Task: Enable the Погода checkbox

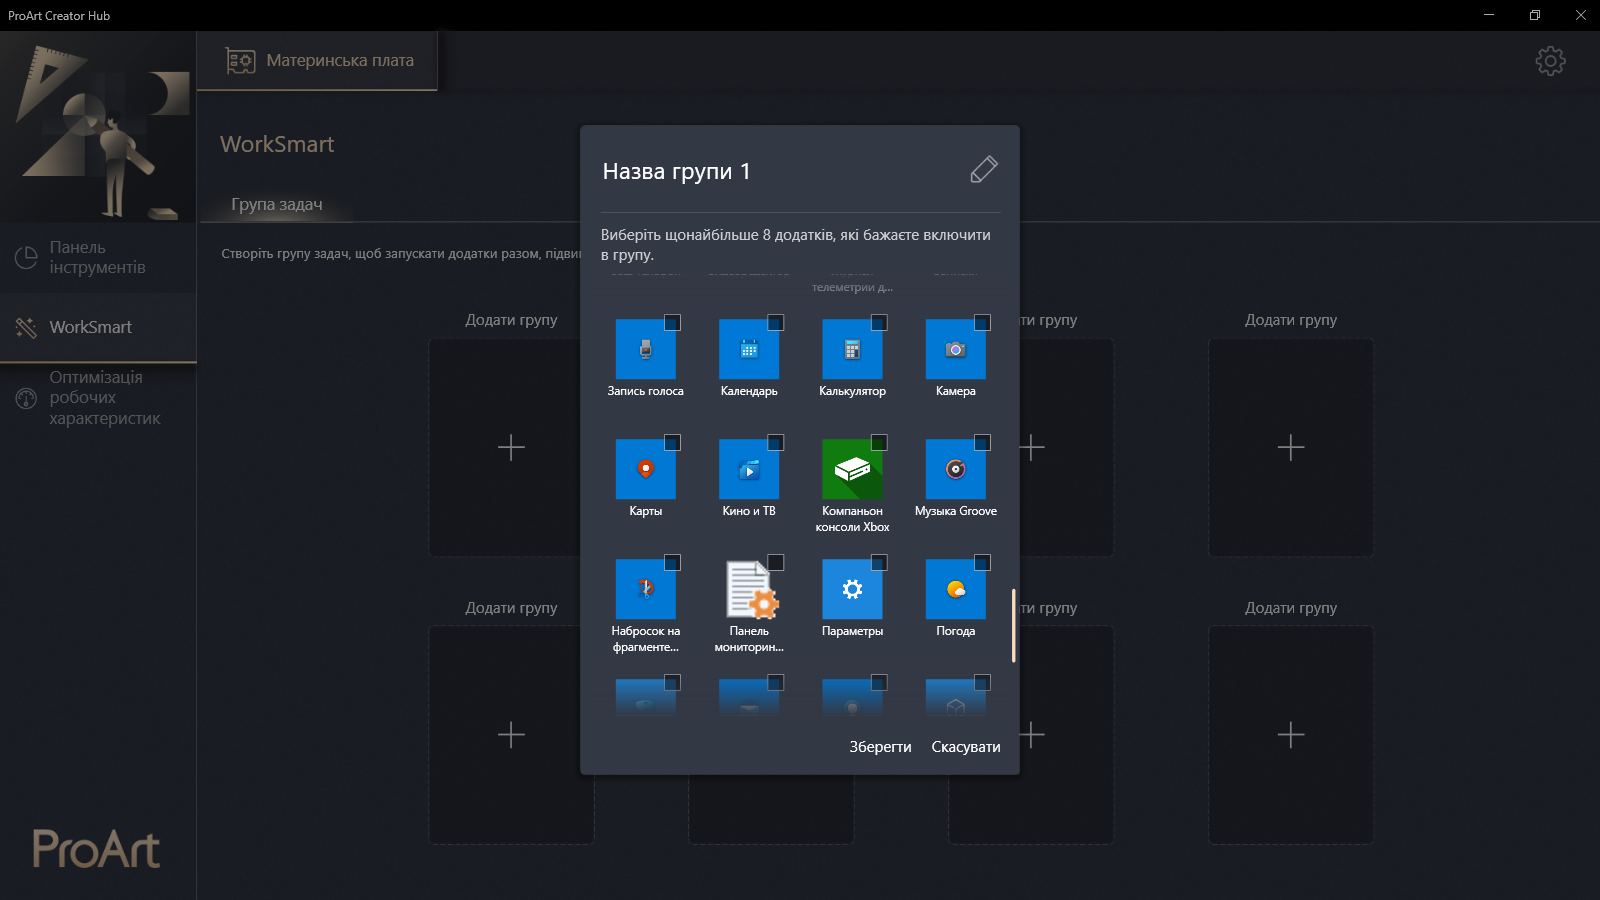Action: point(982,562)
